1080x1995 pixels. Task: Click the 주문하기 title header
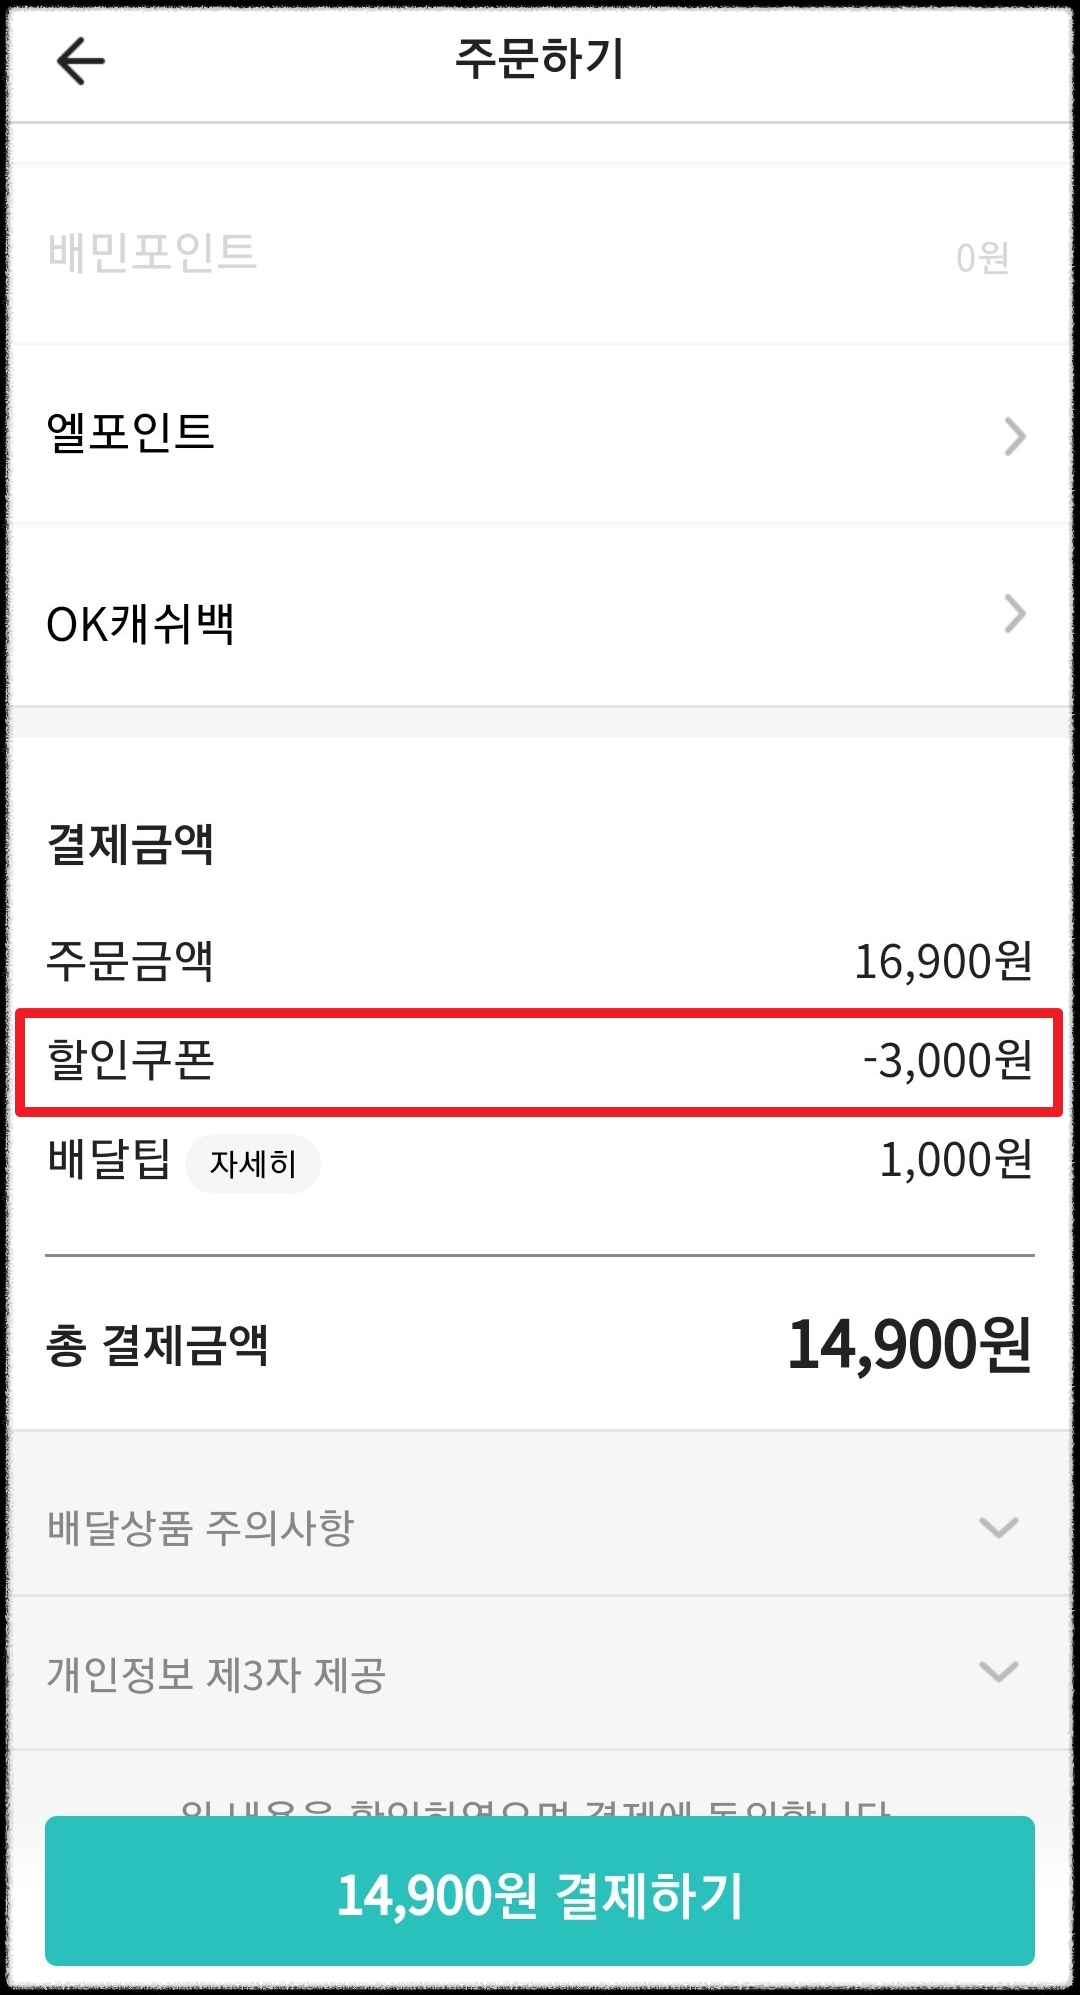coord(540,58)
